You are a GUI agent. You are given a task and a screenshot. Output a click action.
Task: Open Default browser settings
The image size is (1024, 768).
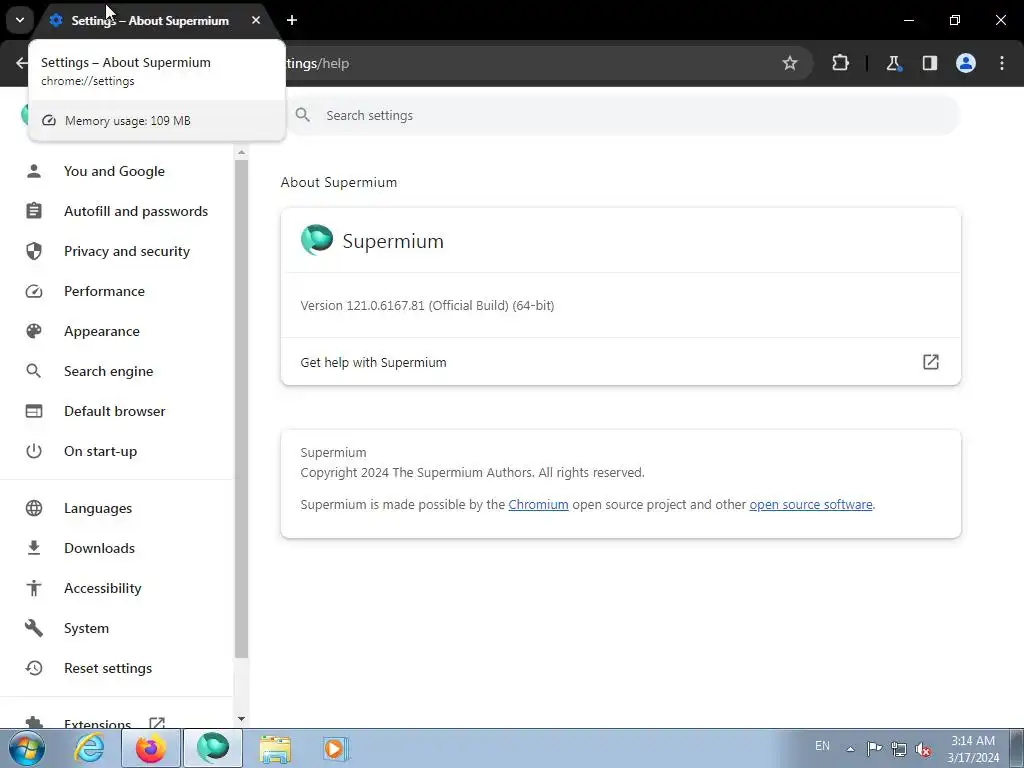pyautogui.click(x=114, y=411)
